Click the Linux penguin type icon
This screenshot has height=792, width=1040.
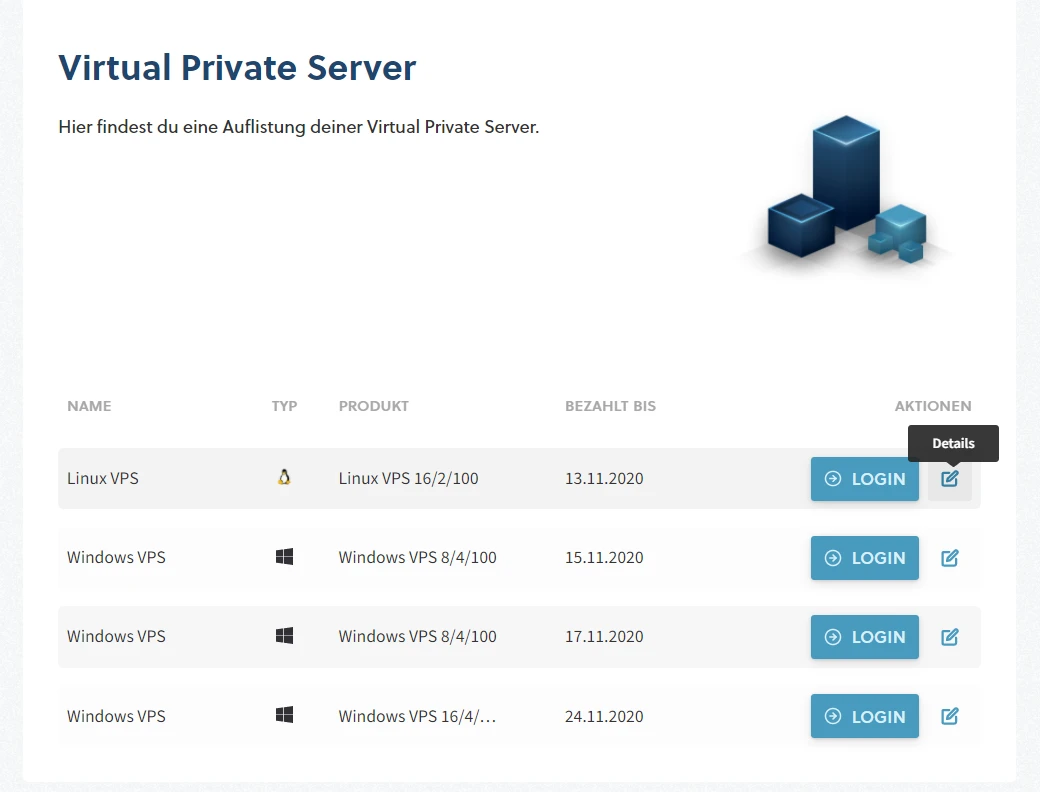point(284,478)
